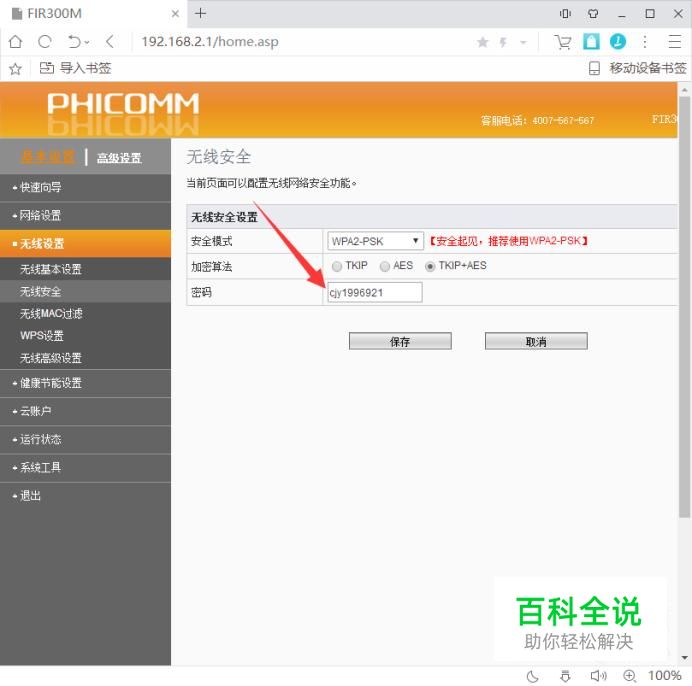Image resolution: width=692 pixels, height=686 pixels.
Task: Go back with the back arrow
Action: [x=110, y=41]
